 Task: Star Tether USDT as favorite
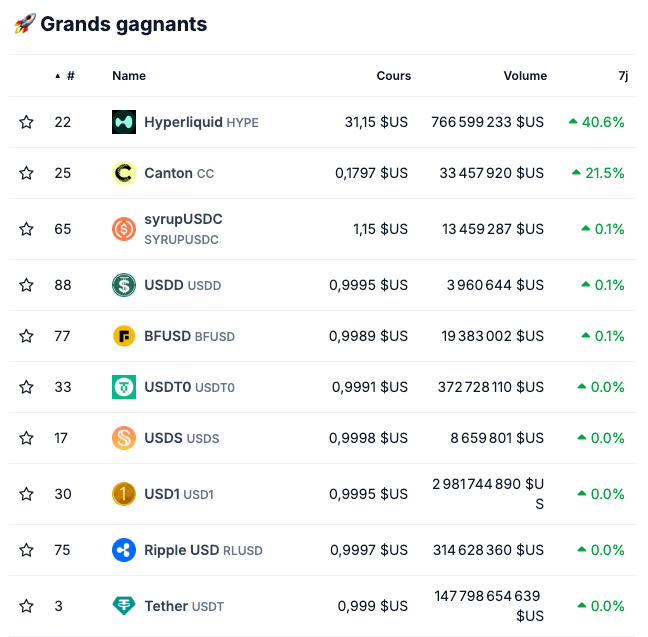tap(27, 606)
